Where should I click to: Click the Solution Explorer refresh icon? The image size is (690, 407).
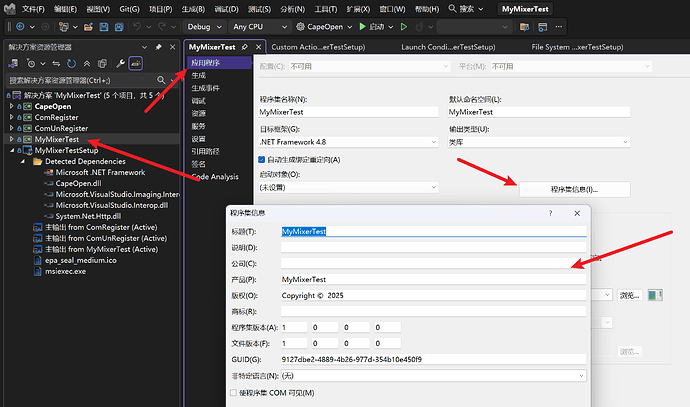(71, 63)
